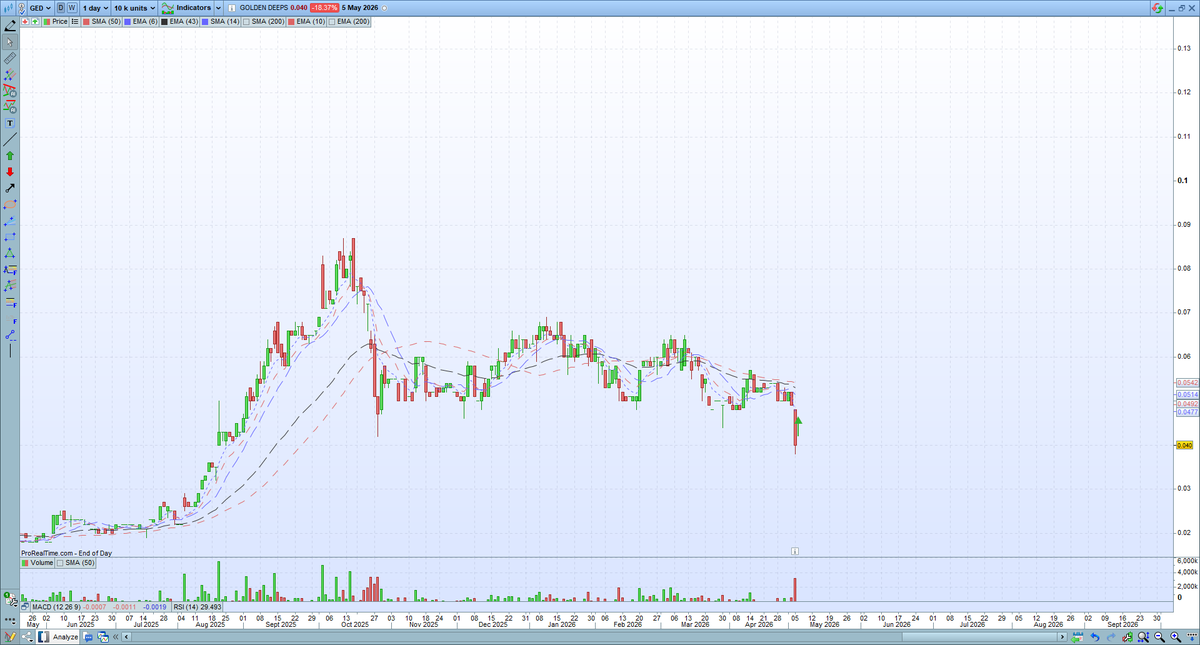The height and width of the screenshot is (645, 1200).
Task: Toggle SMA (50) checkbox in Volume panel
Action: point(58,563)
